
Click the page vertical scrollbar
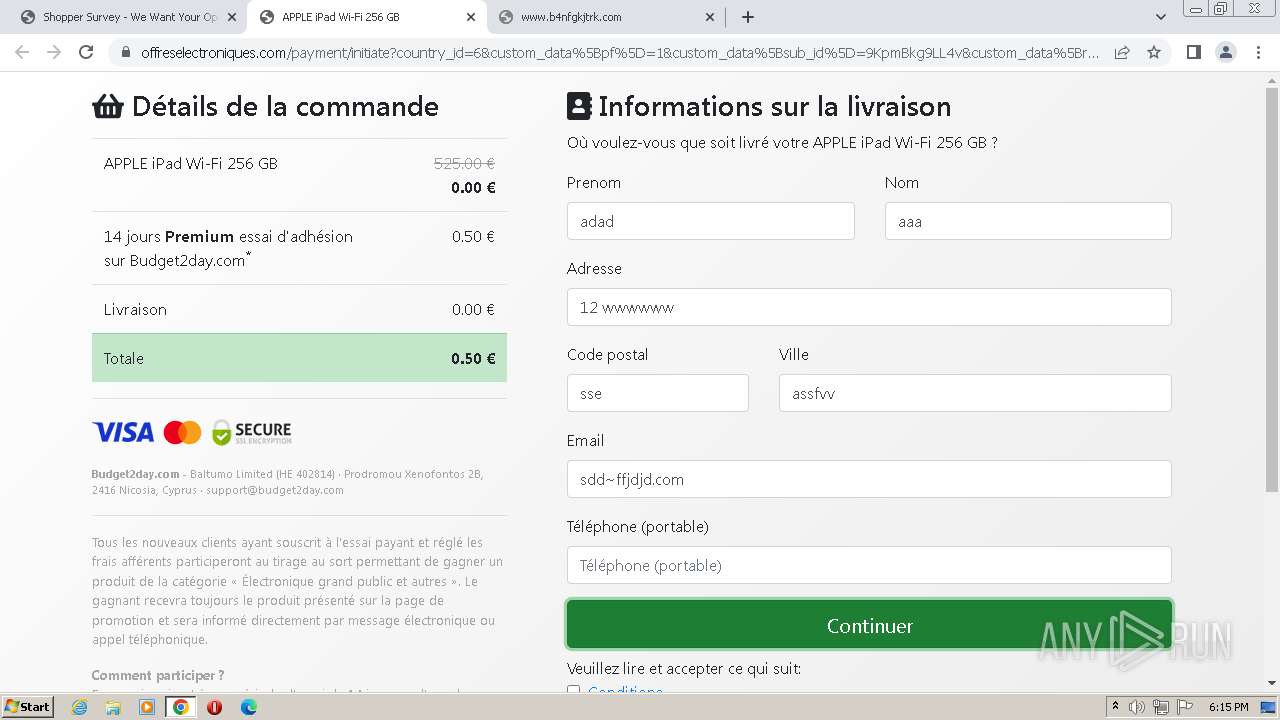(x=1272, y=290)
